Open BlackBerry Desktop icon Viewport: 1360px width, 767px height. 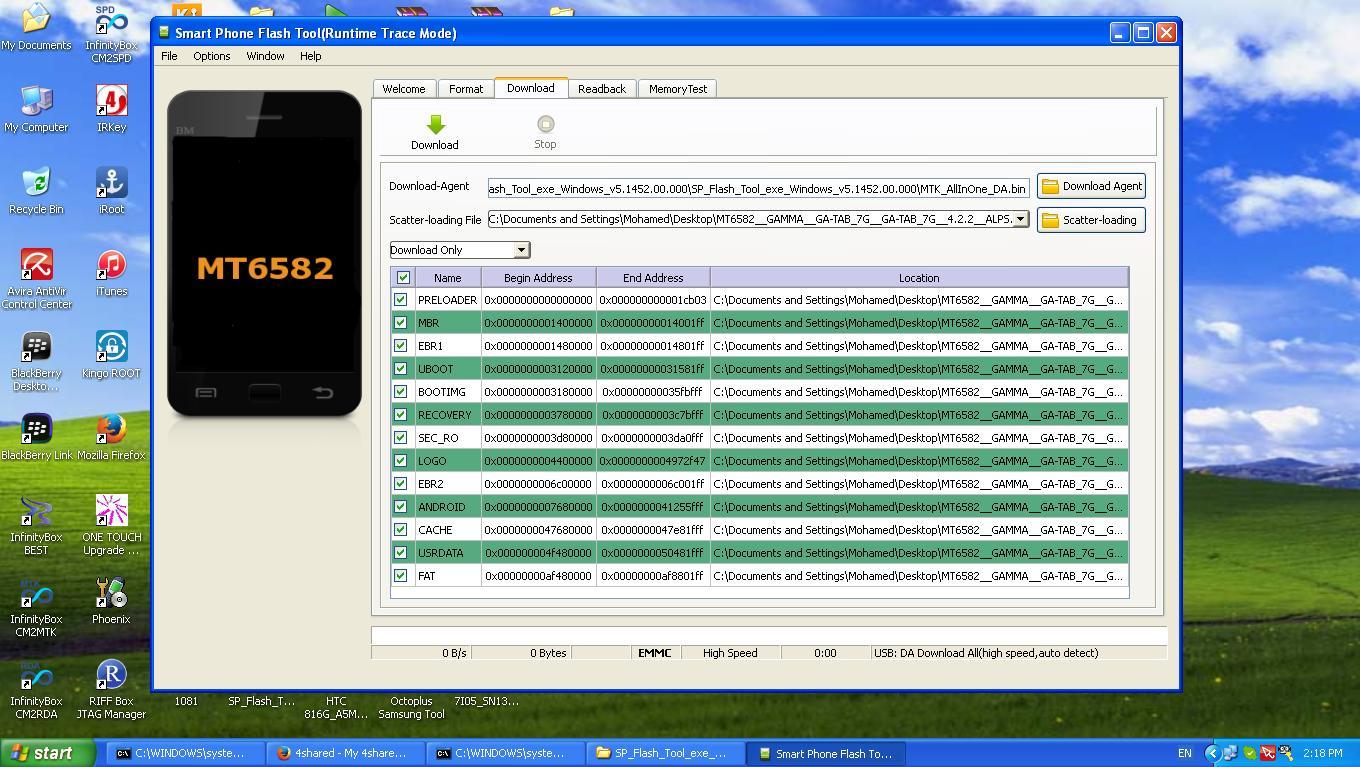pos(37,361)
